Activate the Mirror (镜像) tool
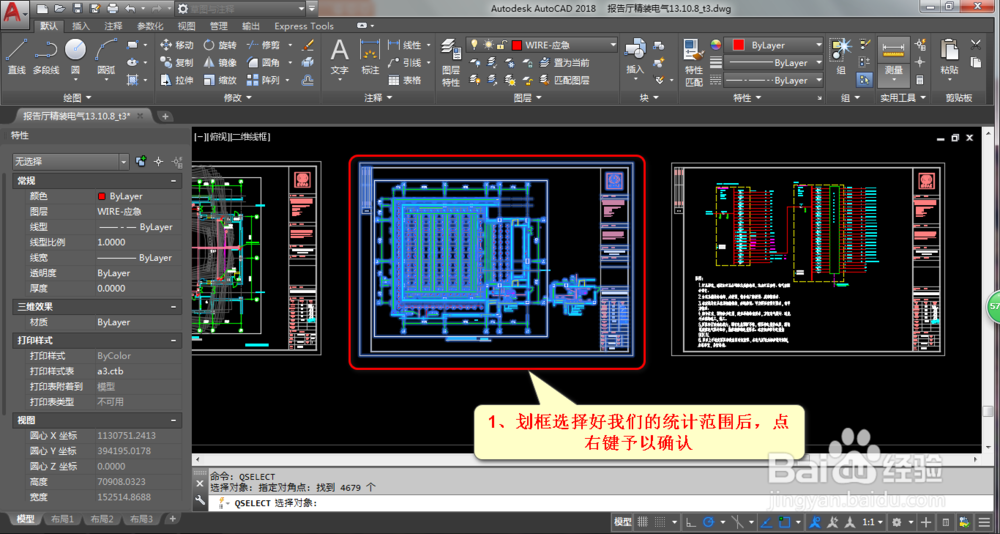 pos(220,63)
